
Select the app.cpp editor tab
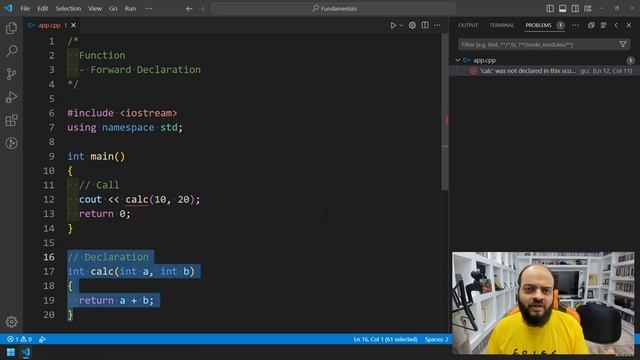[50, 25]
